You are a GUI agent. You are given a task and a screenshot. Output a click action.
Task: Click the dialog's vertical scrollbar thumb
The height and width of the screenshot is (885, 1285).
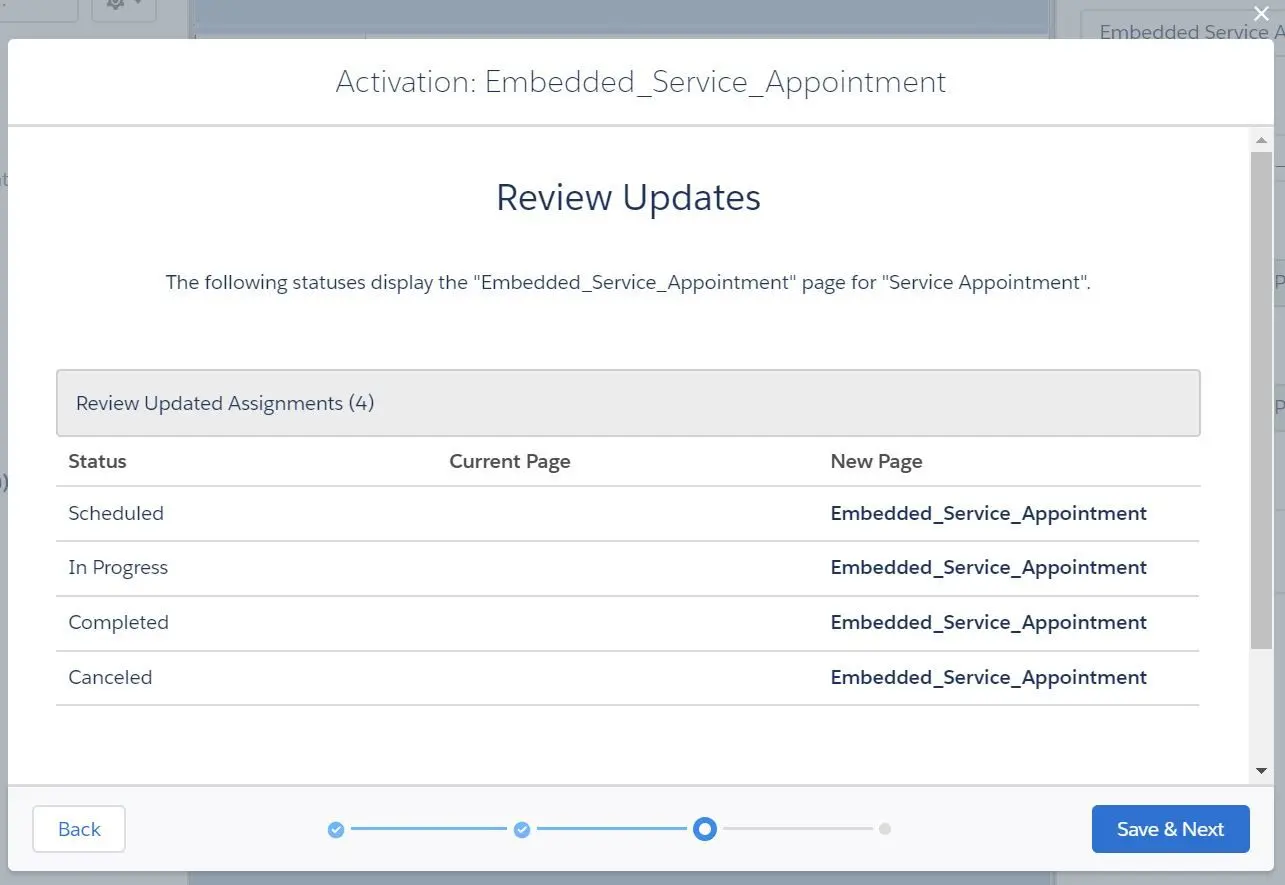1261,400
